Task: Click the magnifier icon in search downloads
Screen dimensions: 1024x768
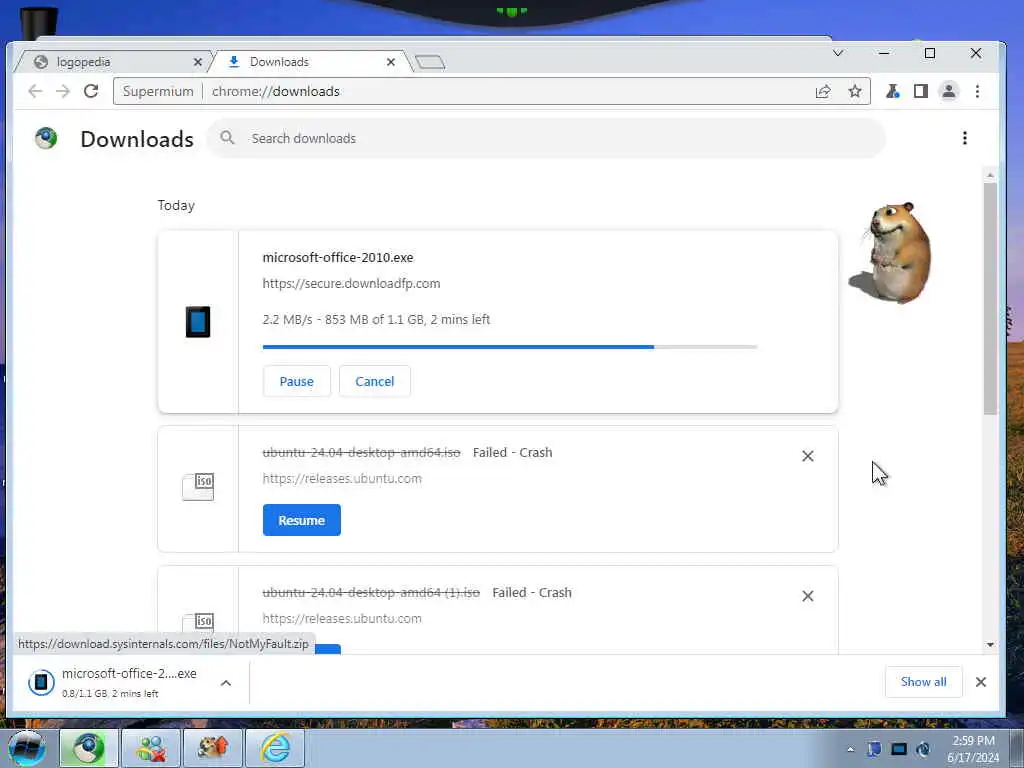Action: (x=227, y=138)
